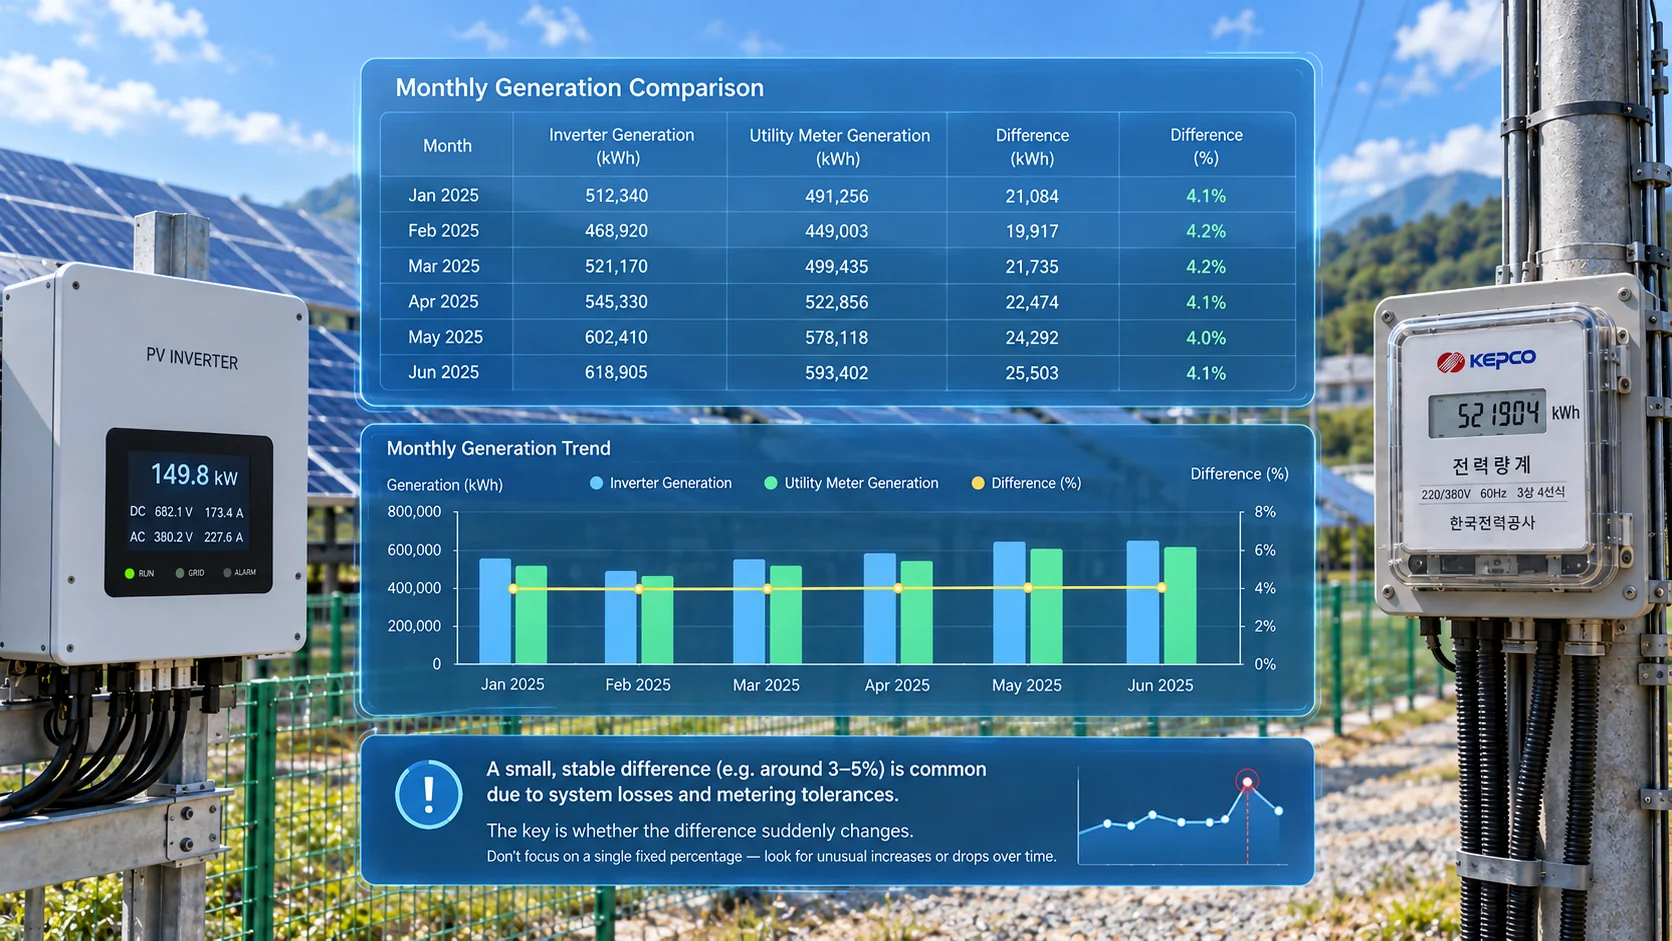
Task: Click Inverter Generation (kWh) column header
Action: coord(621,146)
